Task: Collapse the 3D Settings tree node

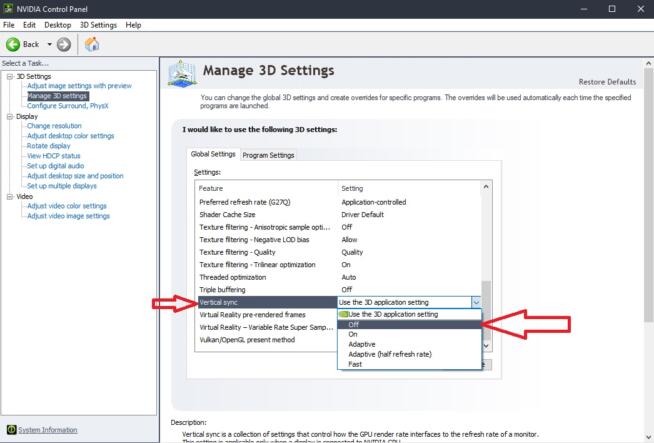Action: (10, 76)
